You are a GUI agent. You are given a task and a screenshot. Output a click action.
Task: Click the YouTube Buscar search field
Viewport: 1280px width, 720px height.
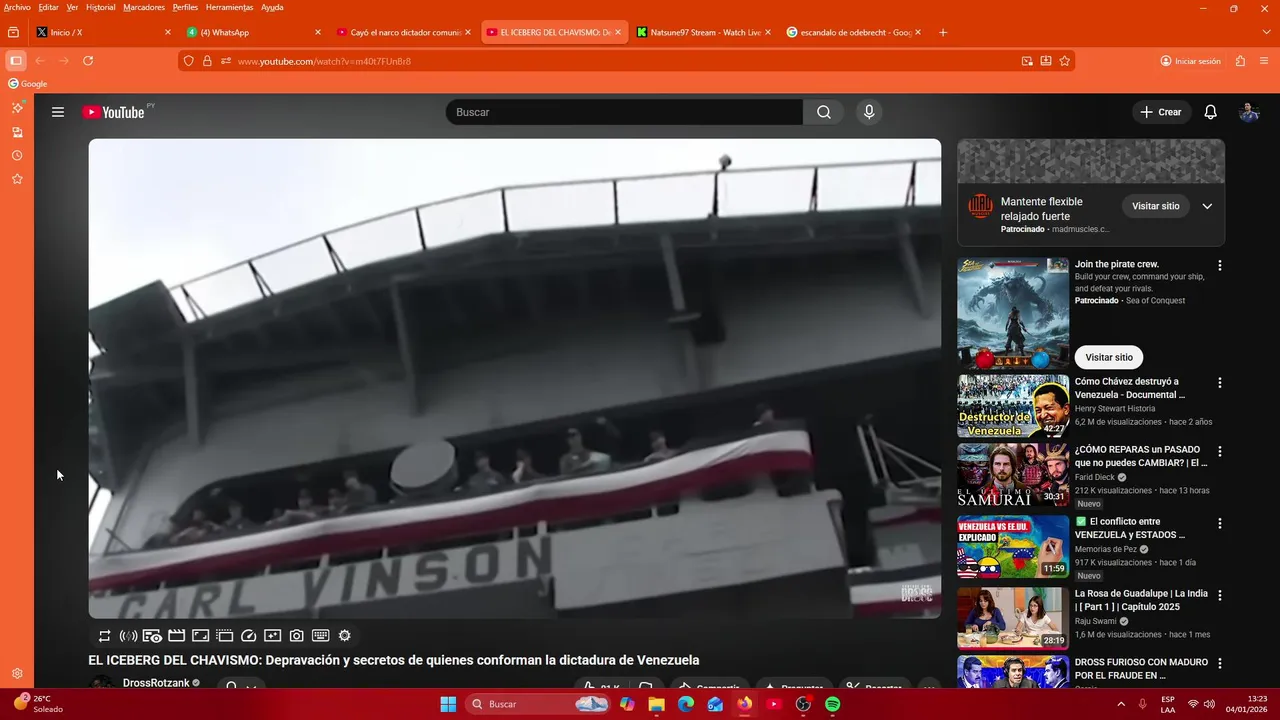624,112
